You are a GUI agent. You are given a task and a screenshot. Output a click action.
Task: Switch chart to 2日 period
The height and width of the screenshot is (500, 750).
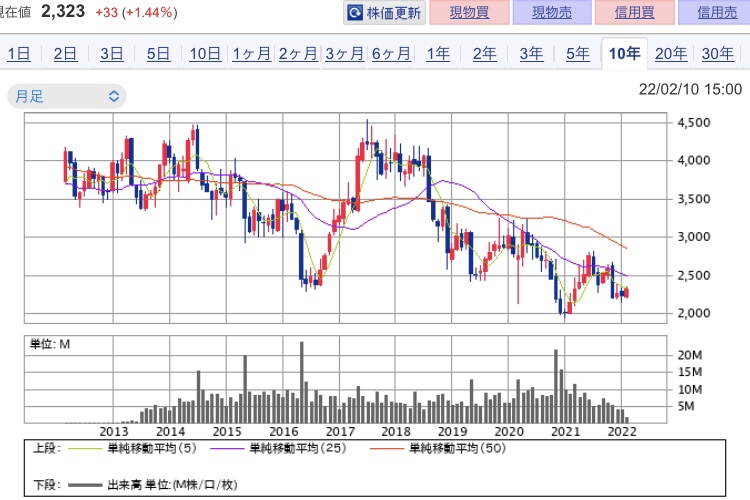coord(65,54)
